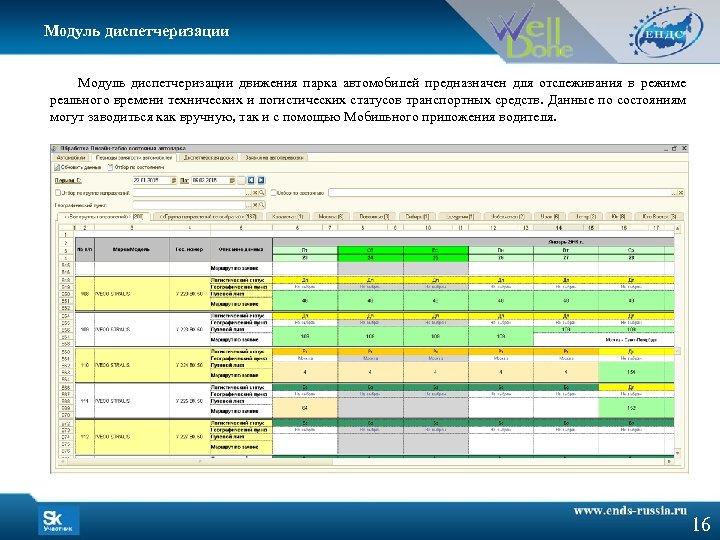Click into the По end date field
The width and height of the screenshot is (720, 540).
(x=210, y=180)
